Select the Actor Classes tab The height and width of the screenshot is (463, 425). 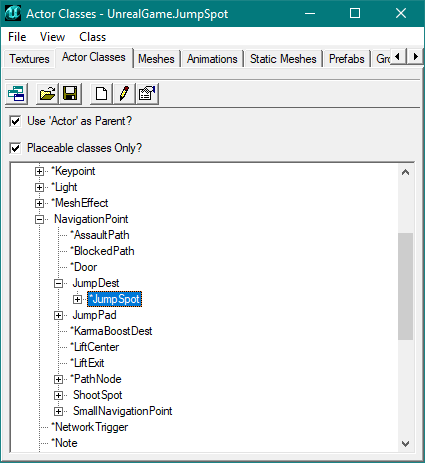coord(94,57)
